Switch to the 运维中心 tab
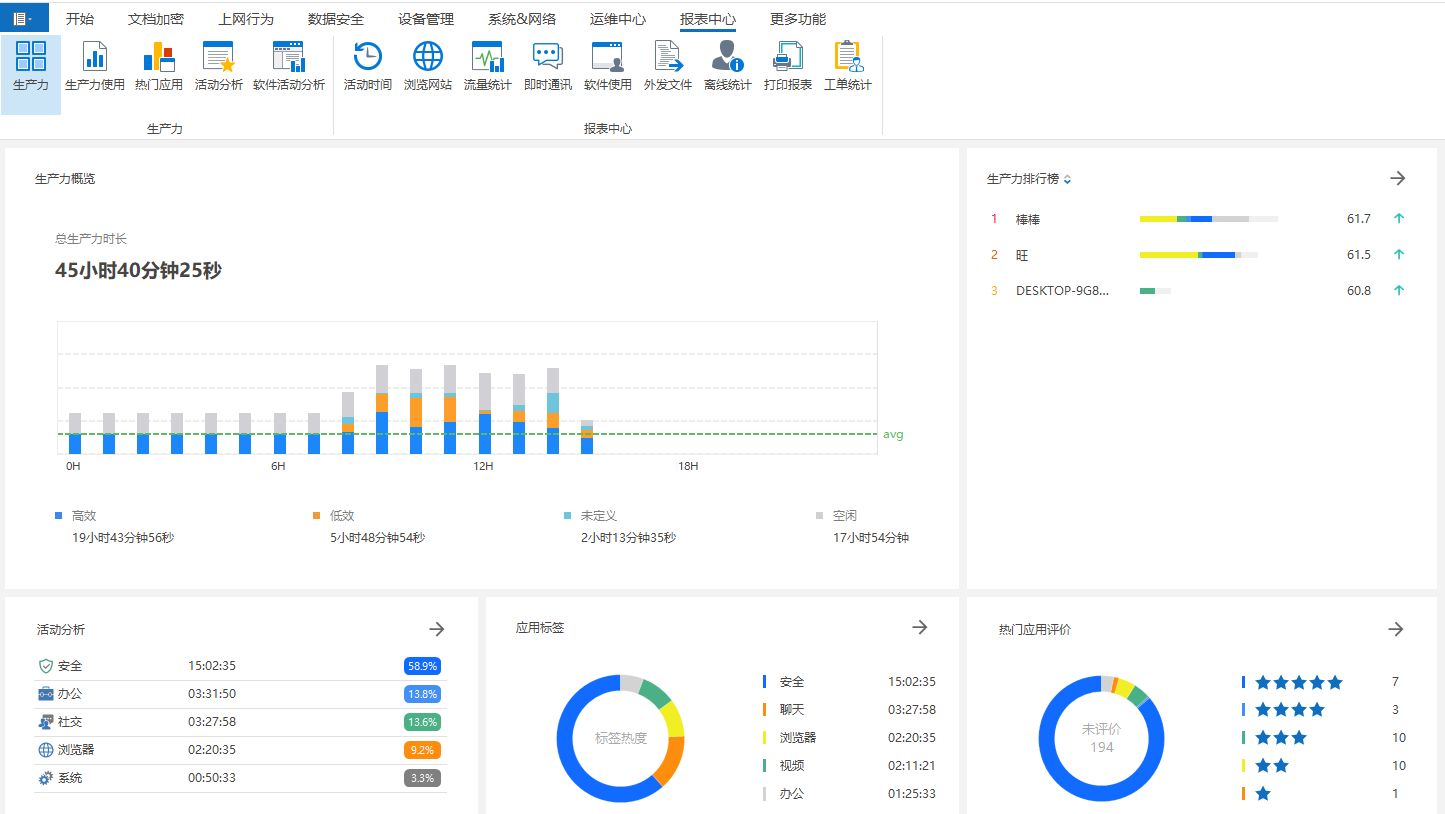The height and width of the screenshot is (814, 1445). click(618, 19)
